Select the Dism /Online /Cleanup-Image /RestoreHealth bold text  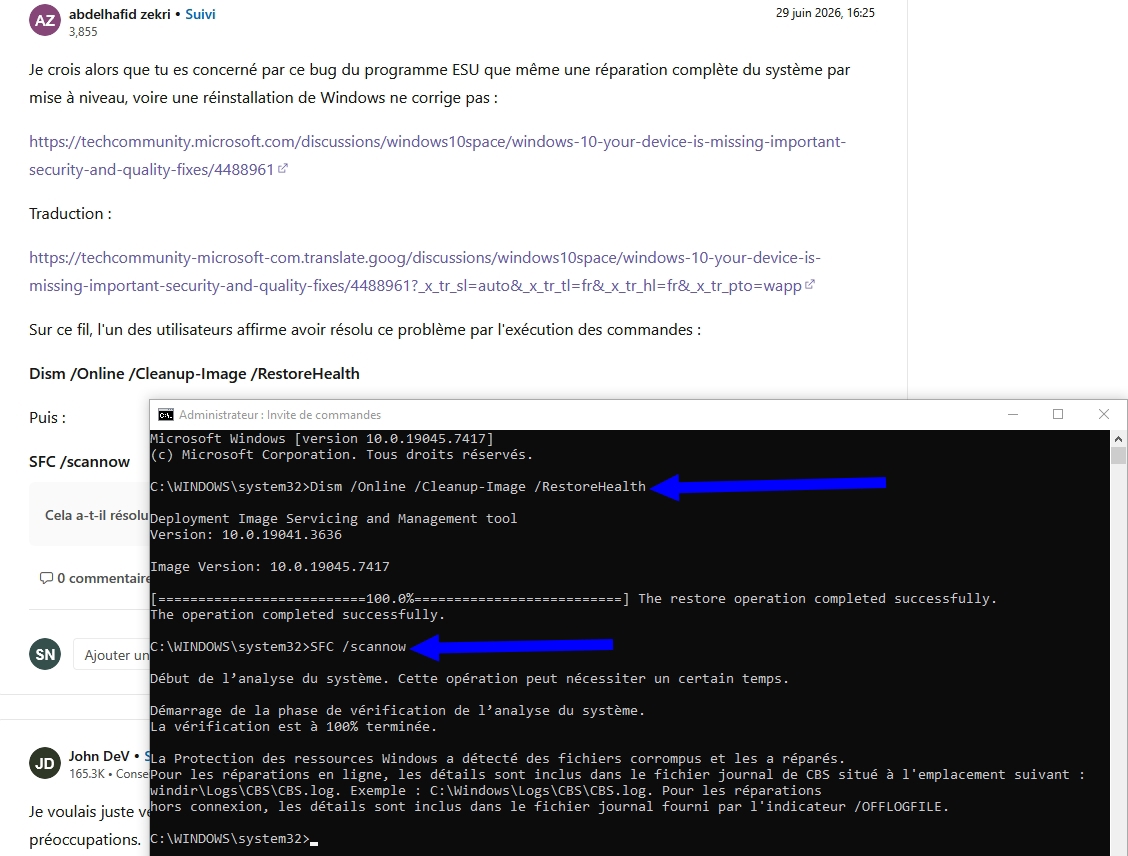pos(194,373)
